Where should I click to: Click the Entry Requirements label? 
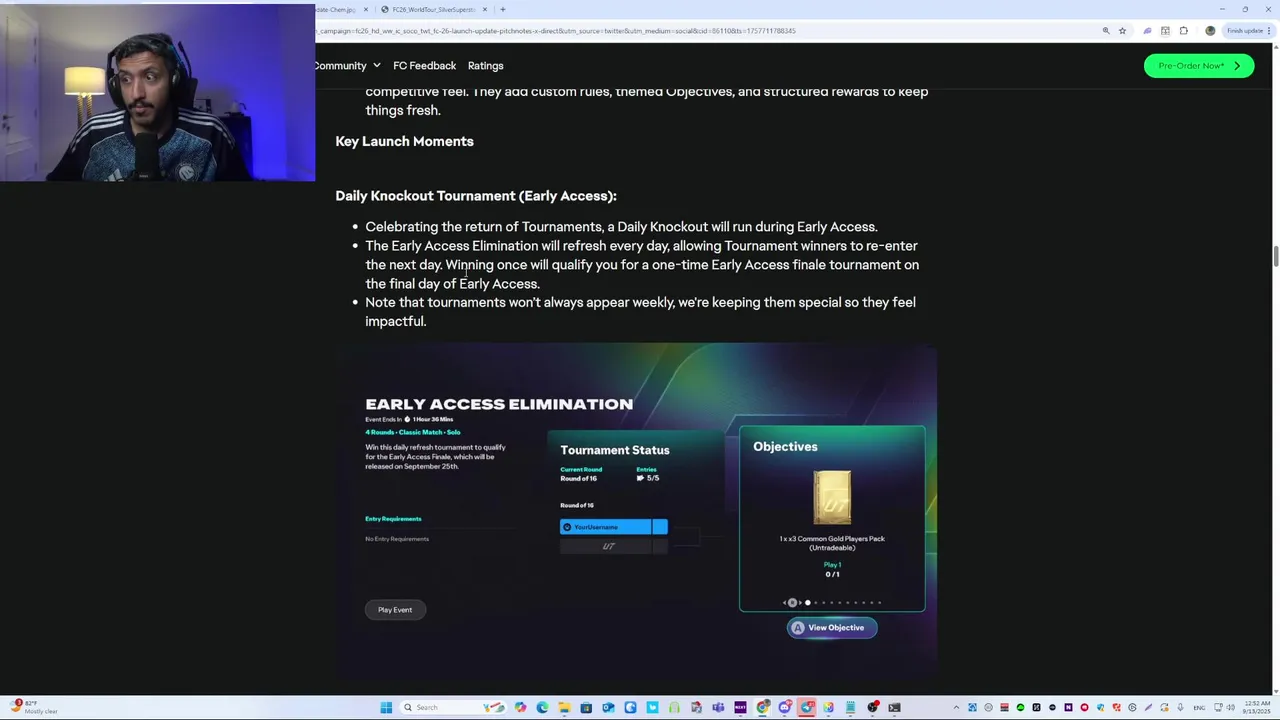coord(393,519)
